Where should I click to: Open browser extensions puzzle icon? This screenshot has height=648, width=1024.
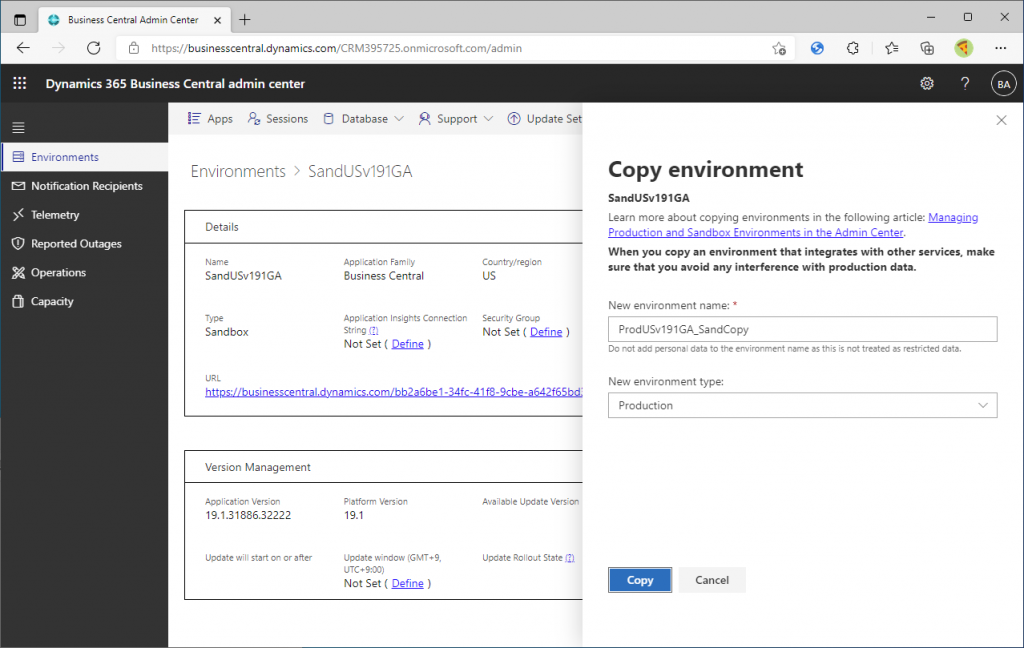point(852,48)
